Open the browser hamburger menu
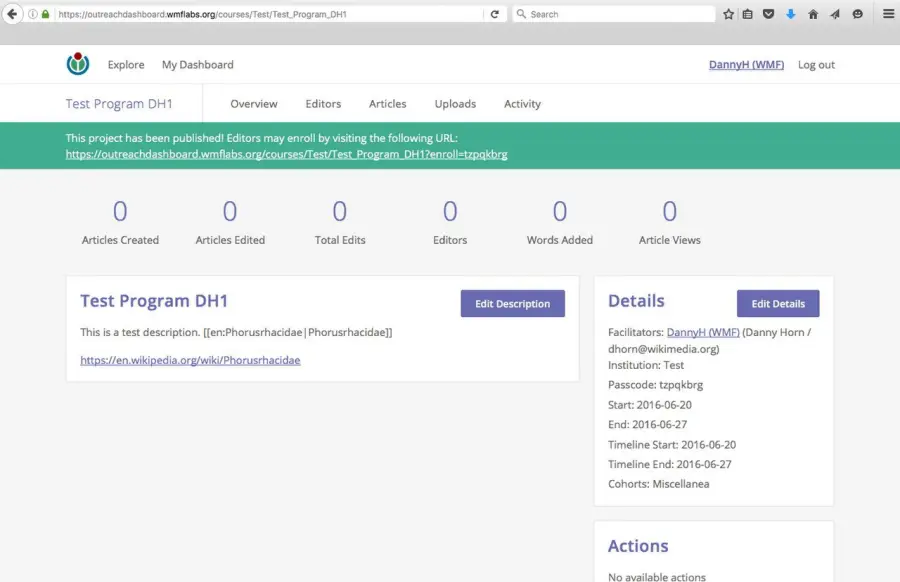 (x=888, y=14)
